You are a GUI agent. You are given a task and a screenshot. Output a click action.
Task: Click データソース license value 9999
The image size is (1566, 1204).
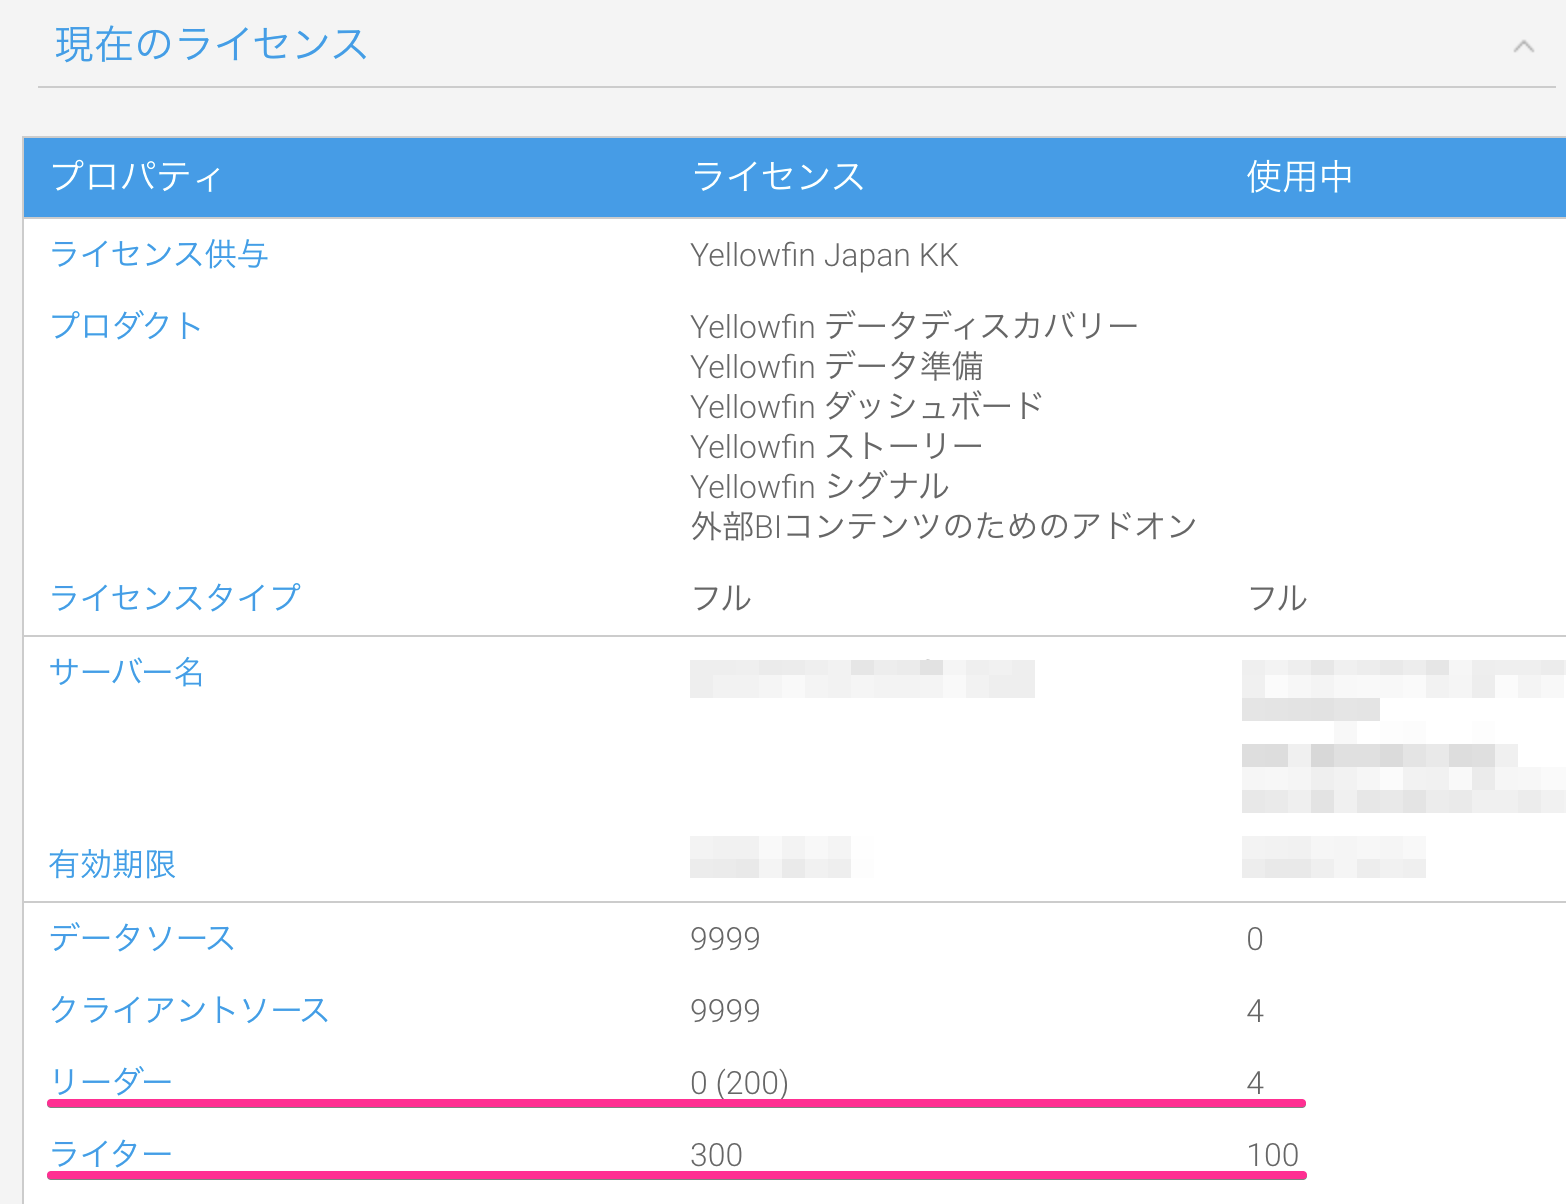point(725,939)
